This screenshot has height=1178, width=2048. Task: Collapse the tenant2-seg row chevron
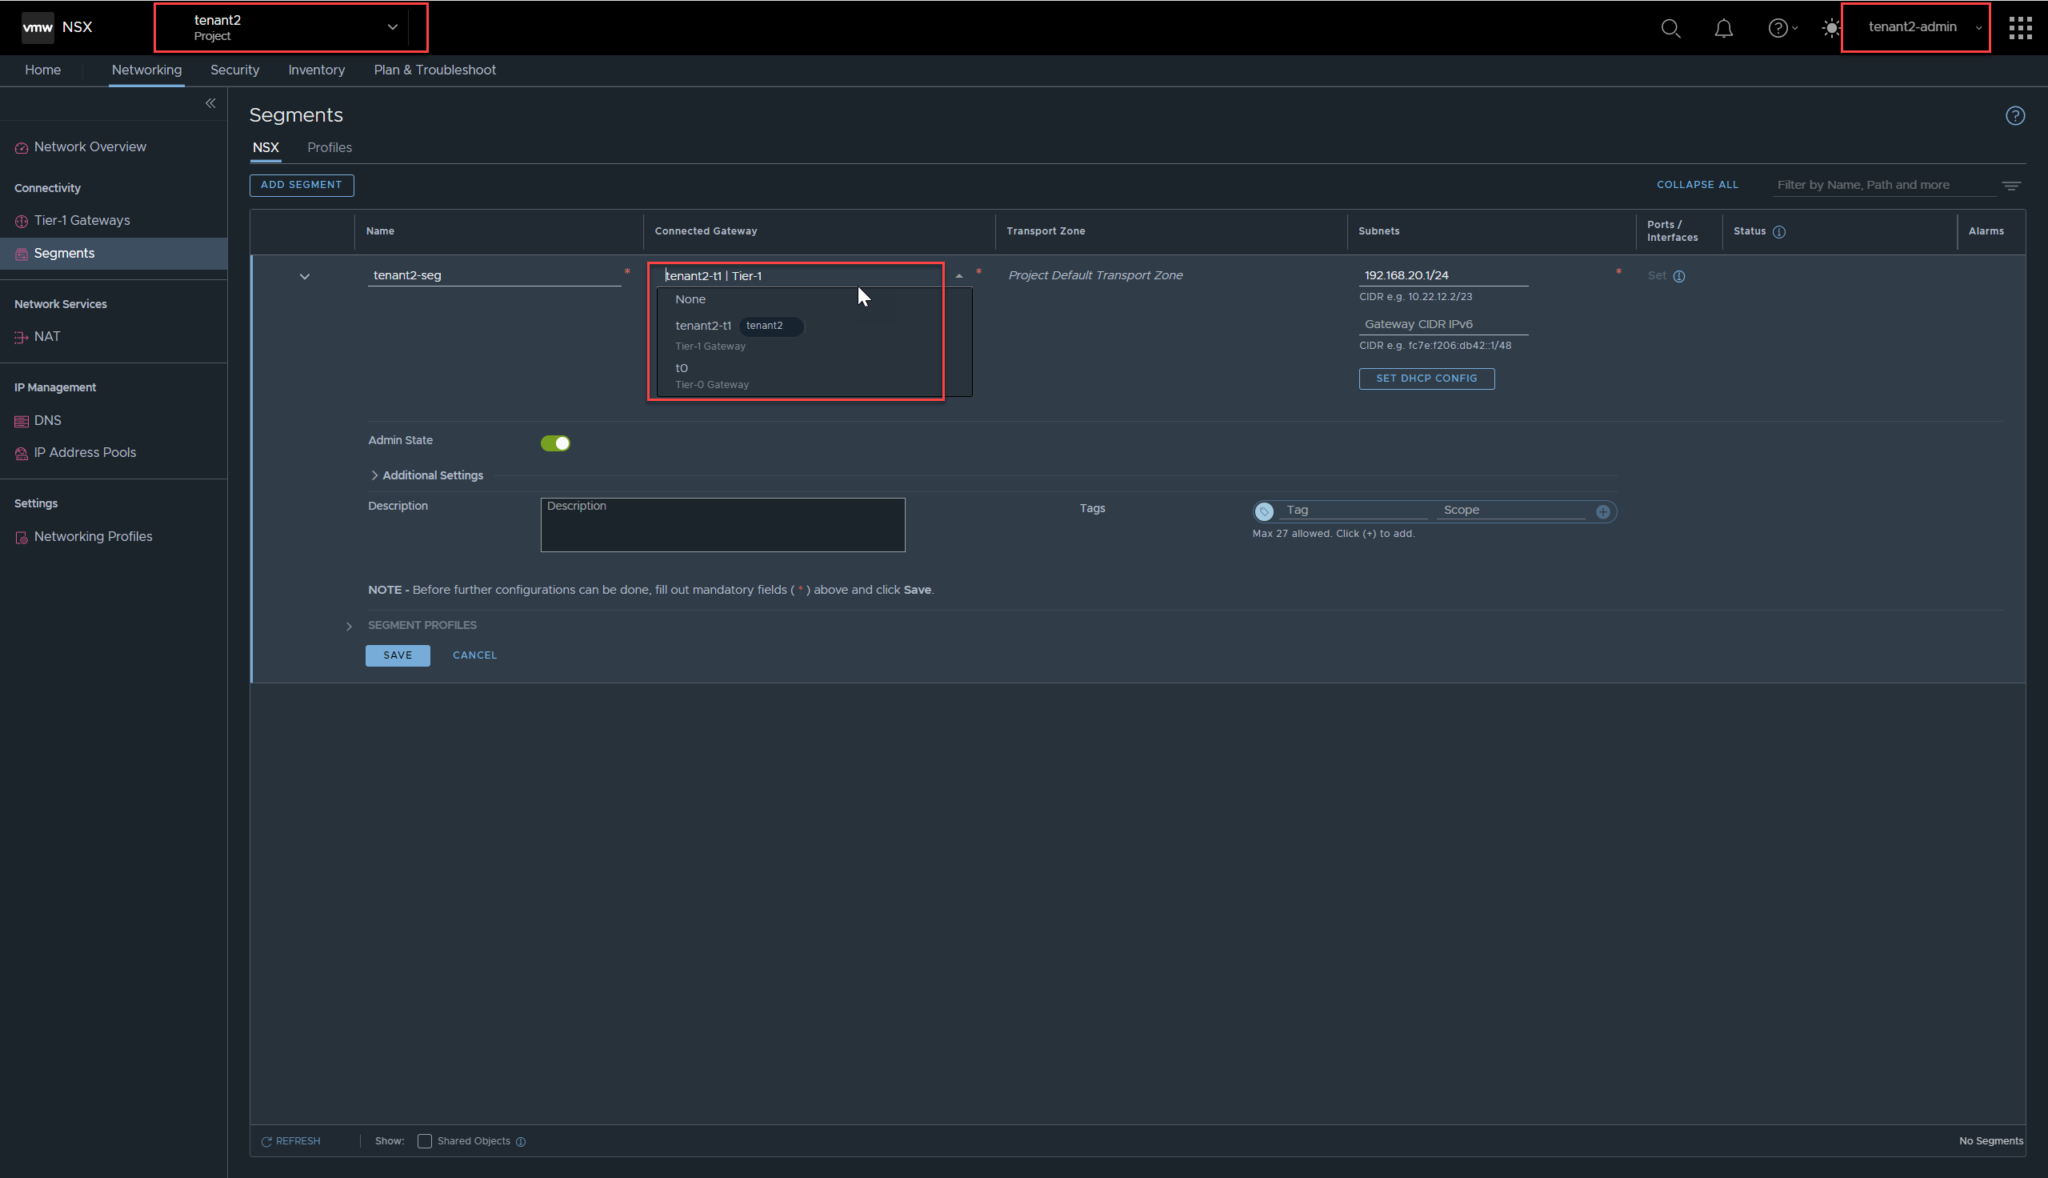coord(304,276)
